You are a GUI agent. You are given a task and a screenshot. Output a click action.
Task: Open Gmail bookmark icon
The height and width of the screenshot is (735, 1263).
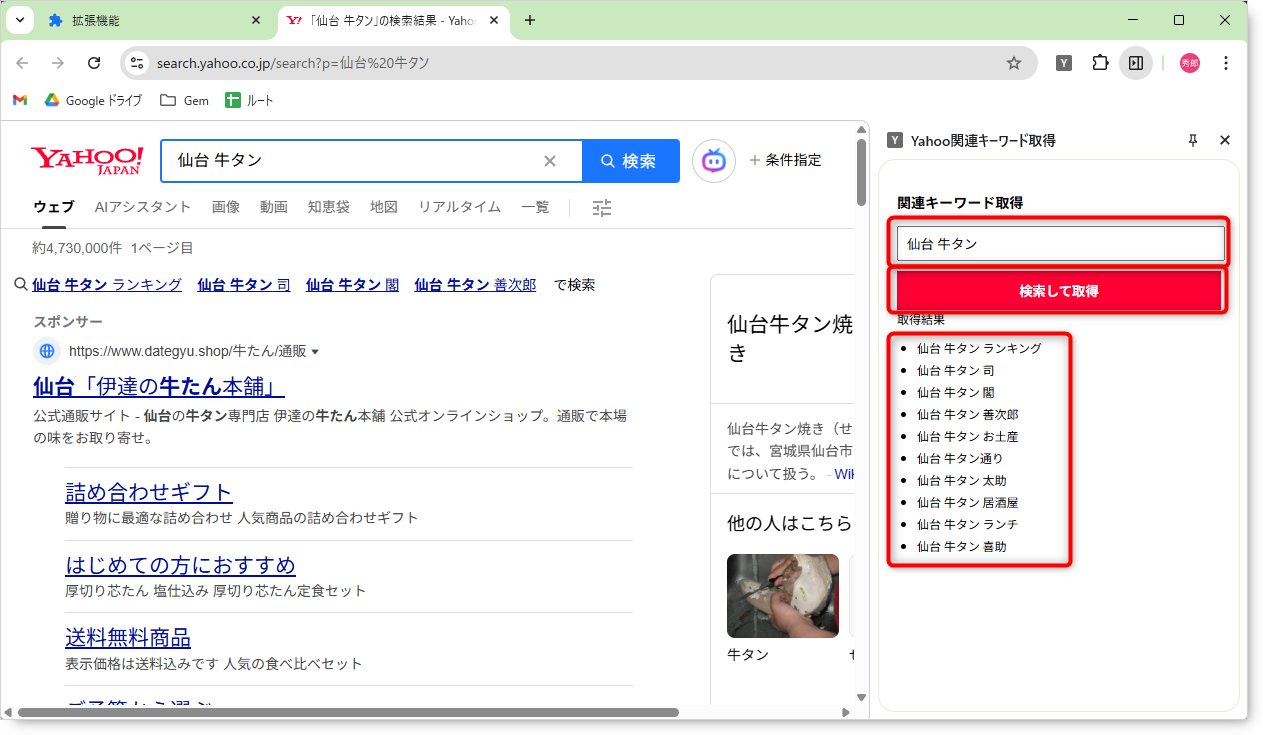[x=20, y=100]
